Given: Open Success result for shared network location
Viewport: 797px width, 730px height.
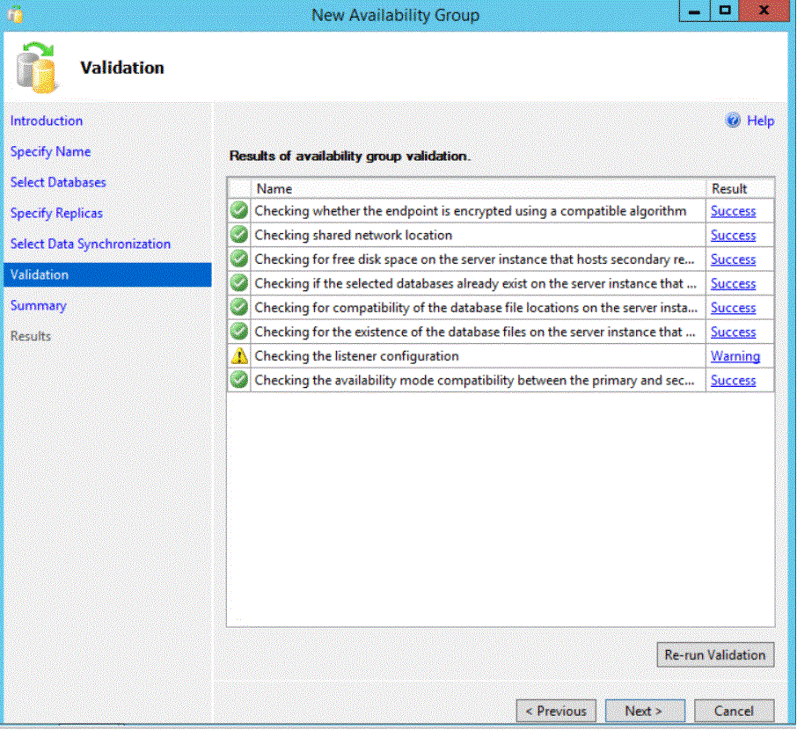Looking at the screenshot, I should [x=733, y=235].
